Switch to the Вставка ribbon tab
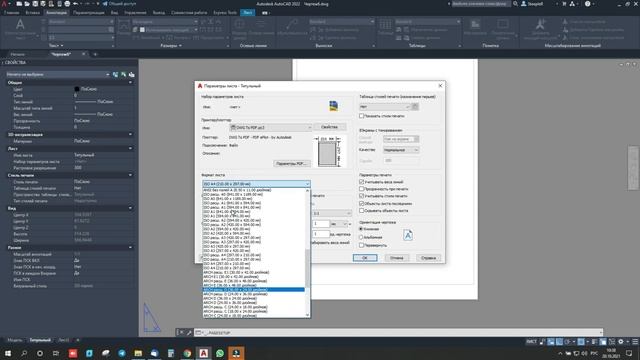Viewport: 640px width, 360px height. tap(33, 13)
